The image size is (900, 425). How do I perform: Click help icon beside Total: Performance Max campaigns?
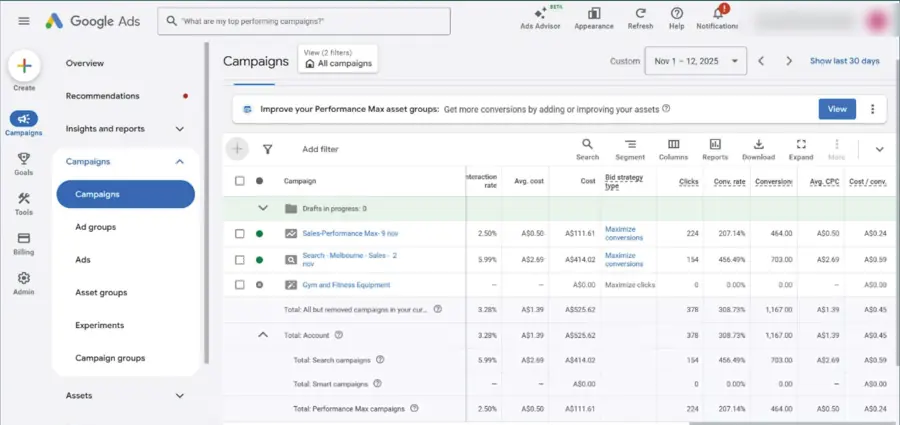pyautogui.click(x=414, y=408)
